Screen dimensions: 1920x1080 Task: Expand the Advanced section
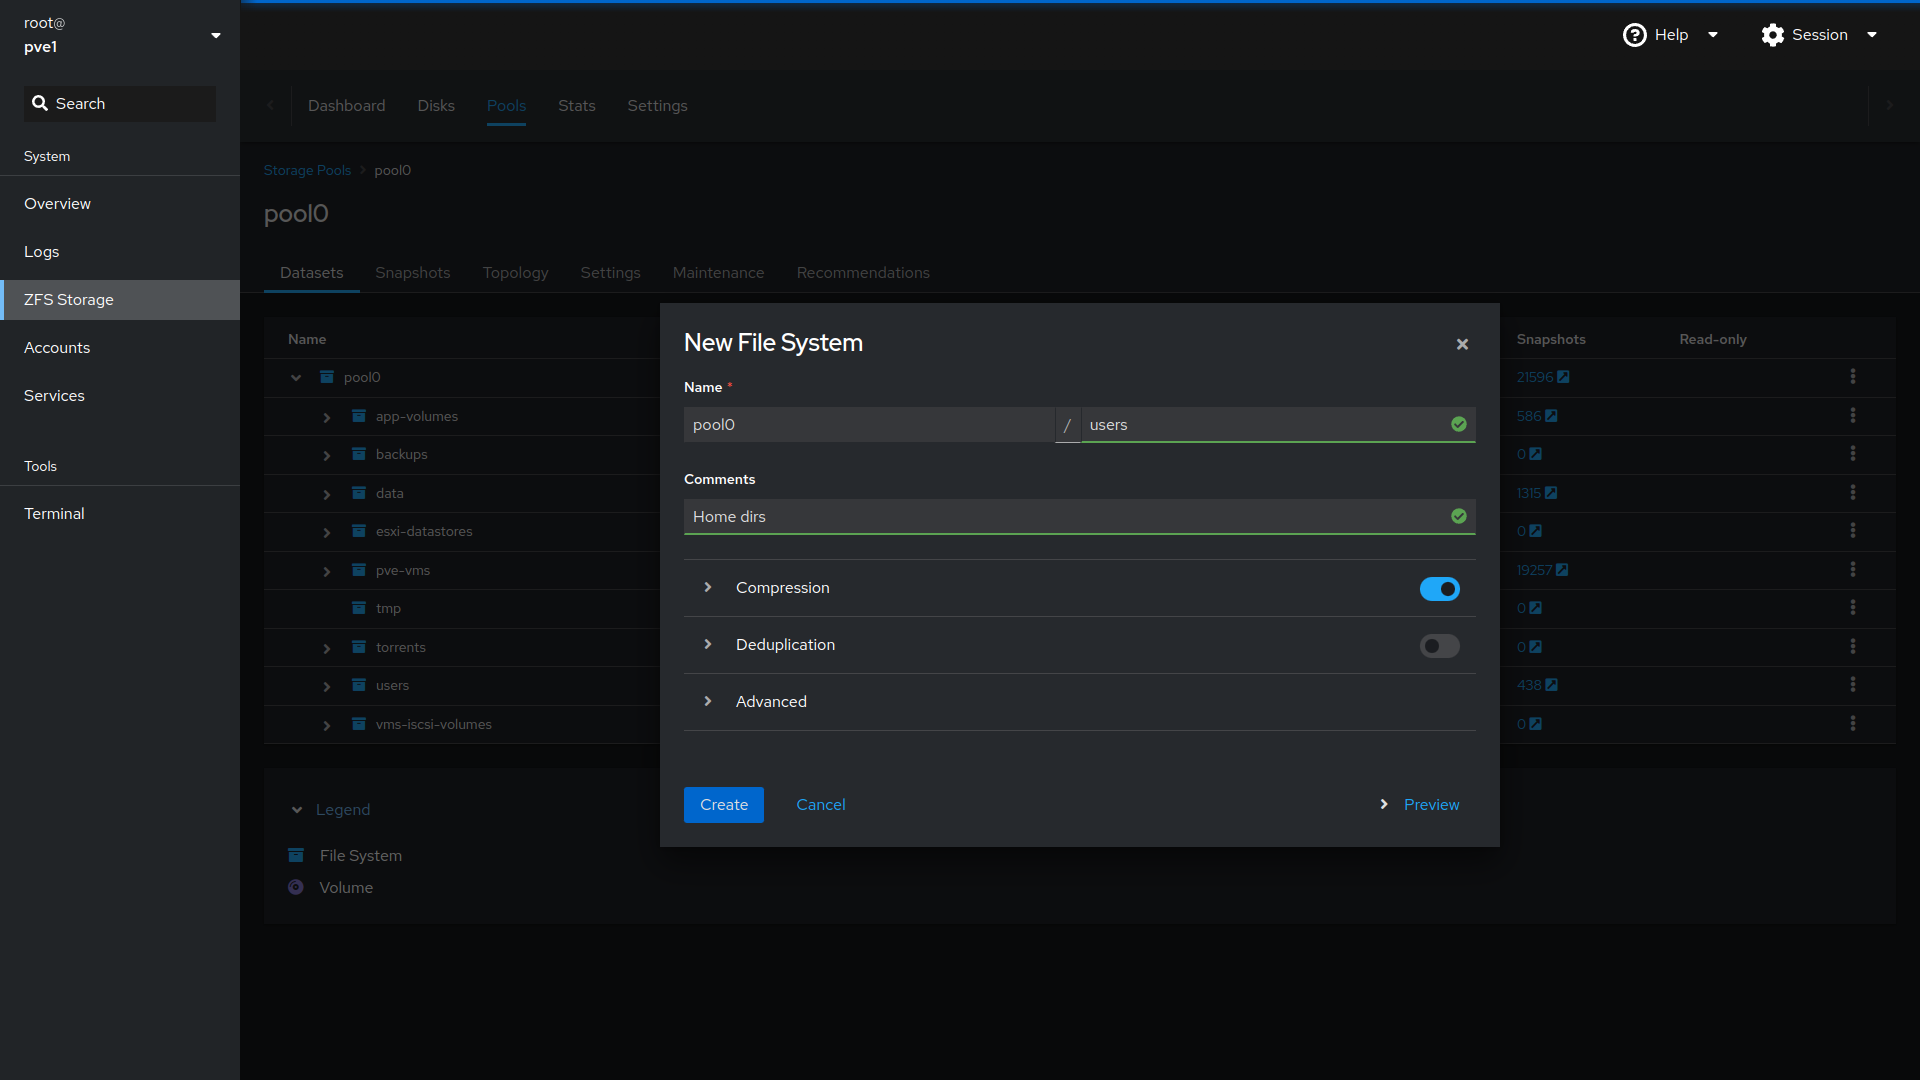(708, 702)
